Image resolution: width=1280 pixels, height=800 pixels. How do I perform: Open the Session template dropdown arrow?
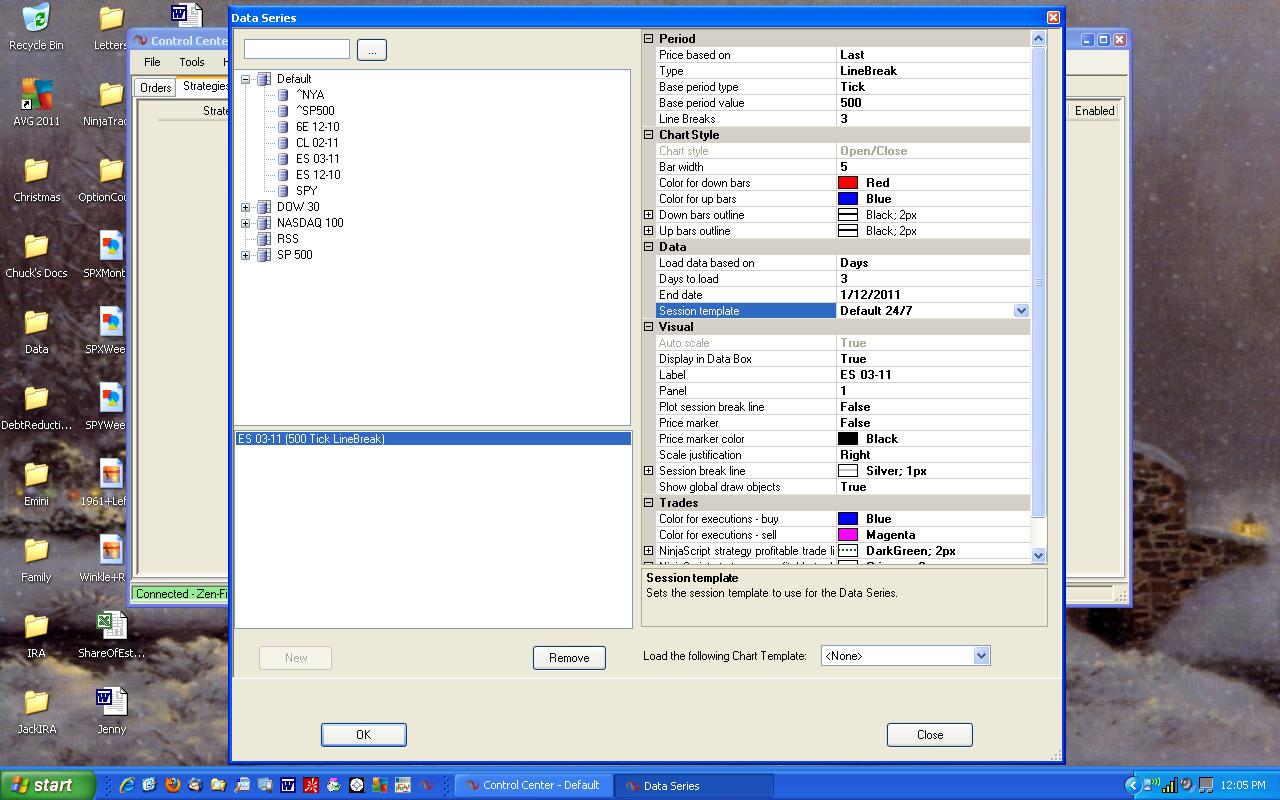pos(1021,311)
